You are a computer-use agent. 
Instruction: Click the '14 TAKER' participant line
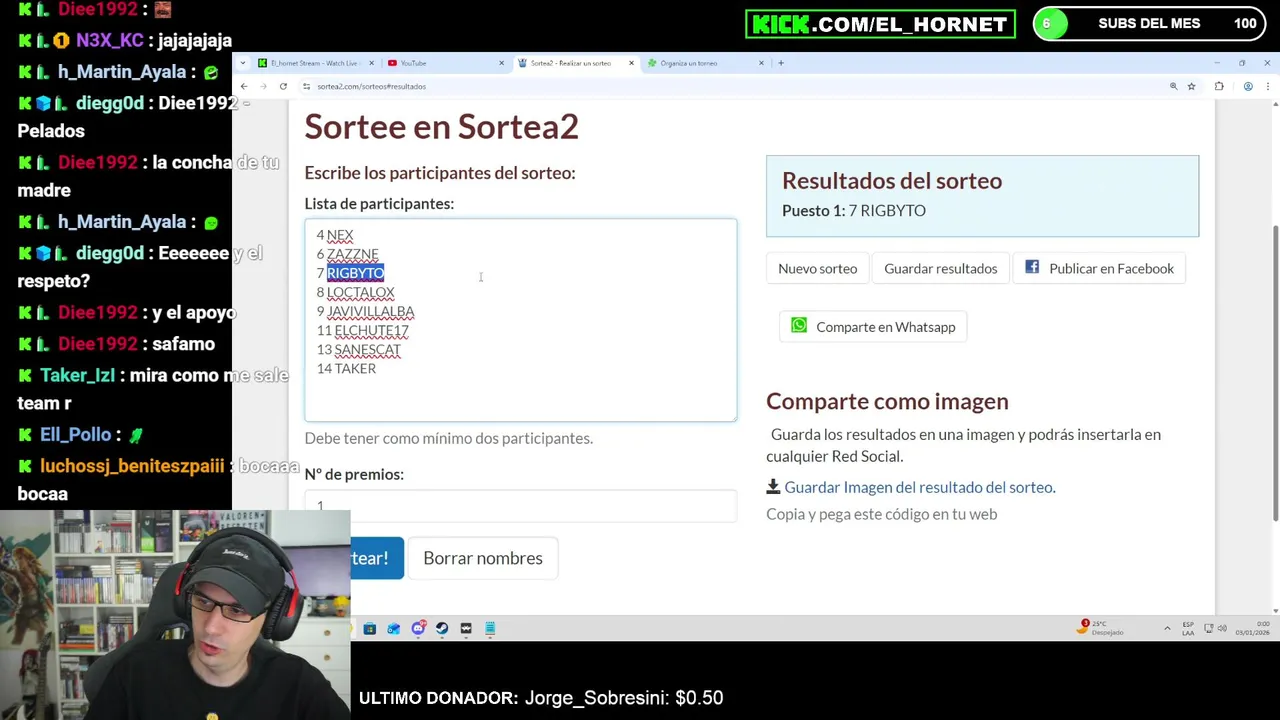point(346,368)
